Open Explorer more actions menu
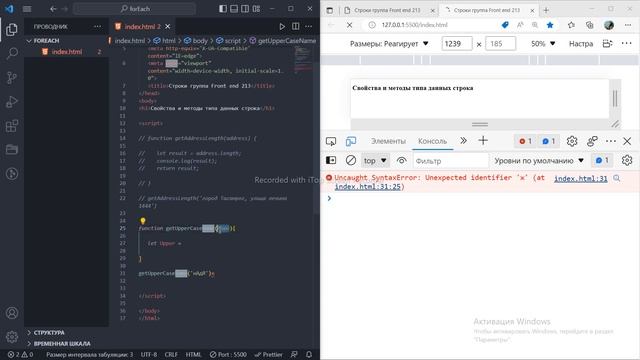The image size is (640, 360). 97,27
